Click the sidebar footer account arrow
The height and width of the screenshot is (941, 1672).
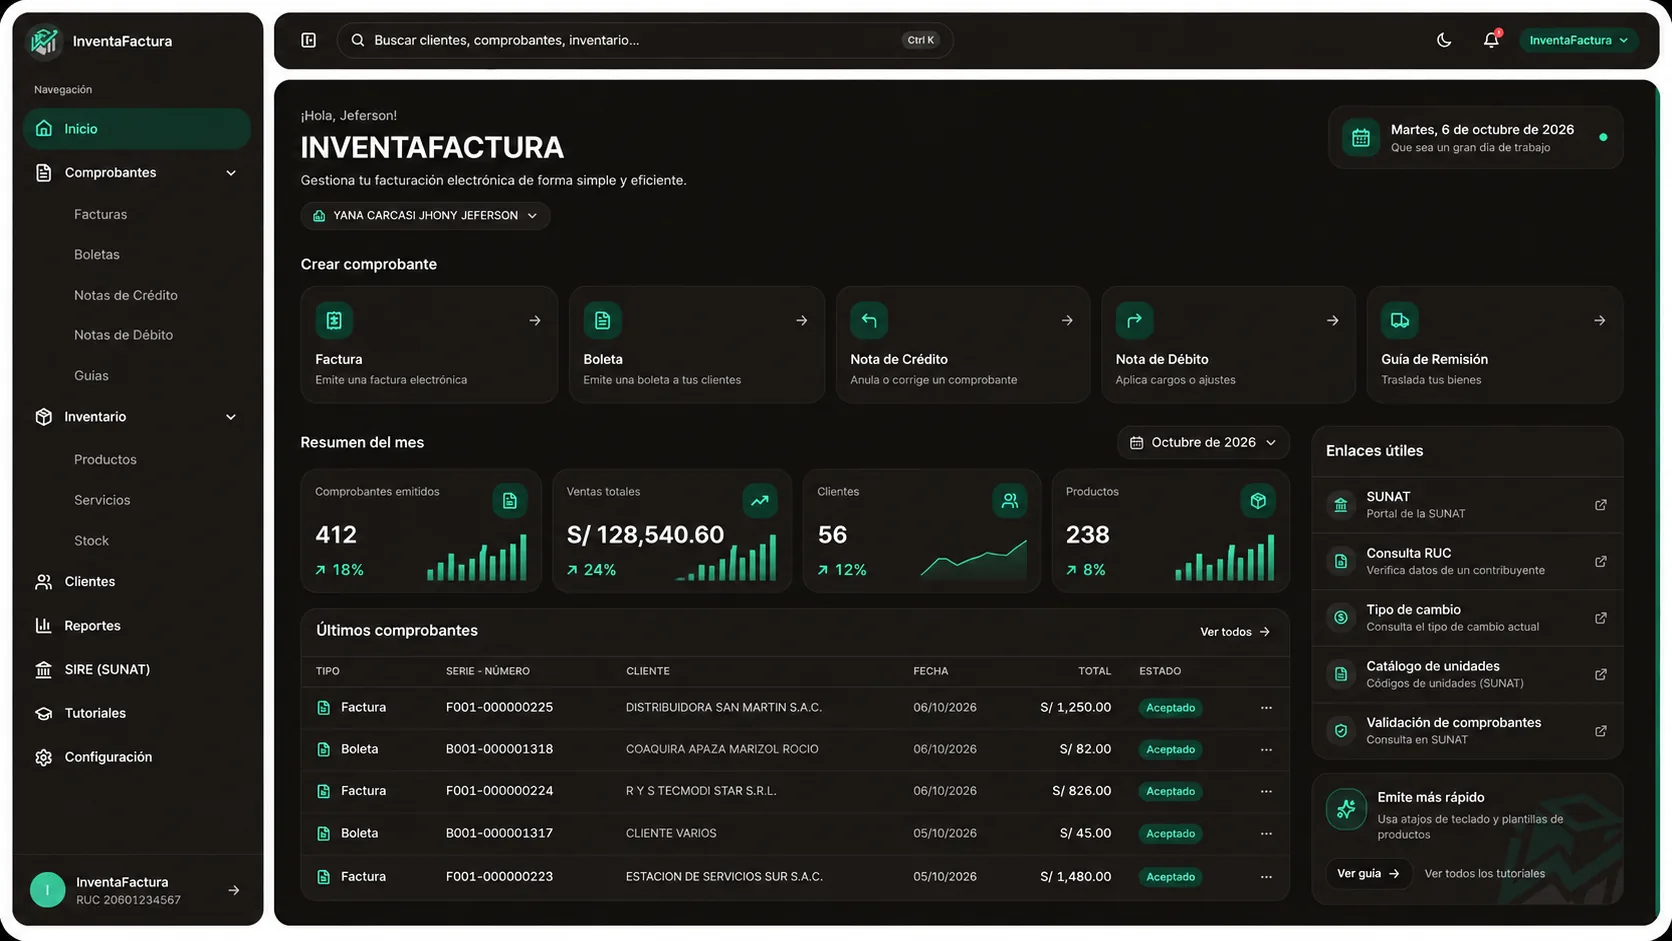(233, 890)
